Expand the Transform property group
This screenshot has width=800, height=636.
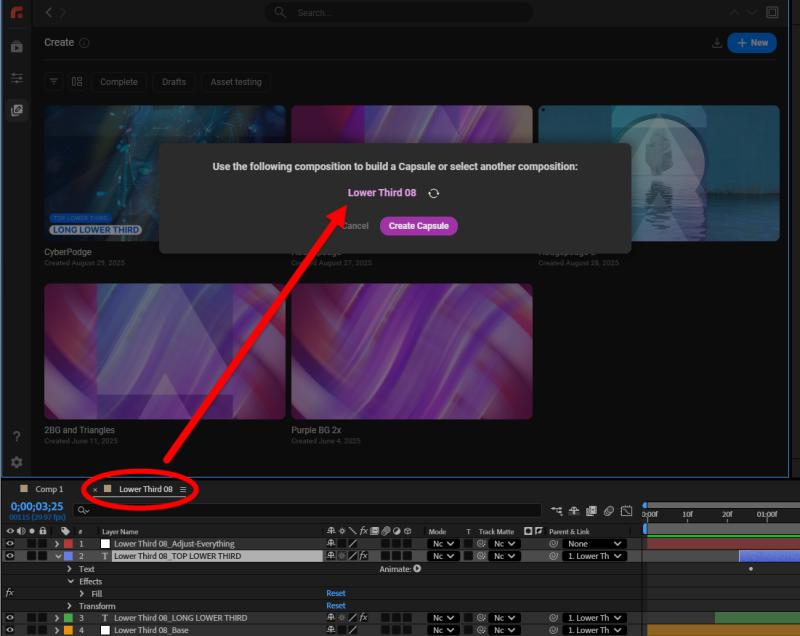click(x=70, y=606)
